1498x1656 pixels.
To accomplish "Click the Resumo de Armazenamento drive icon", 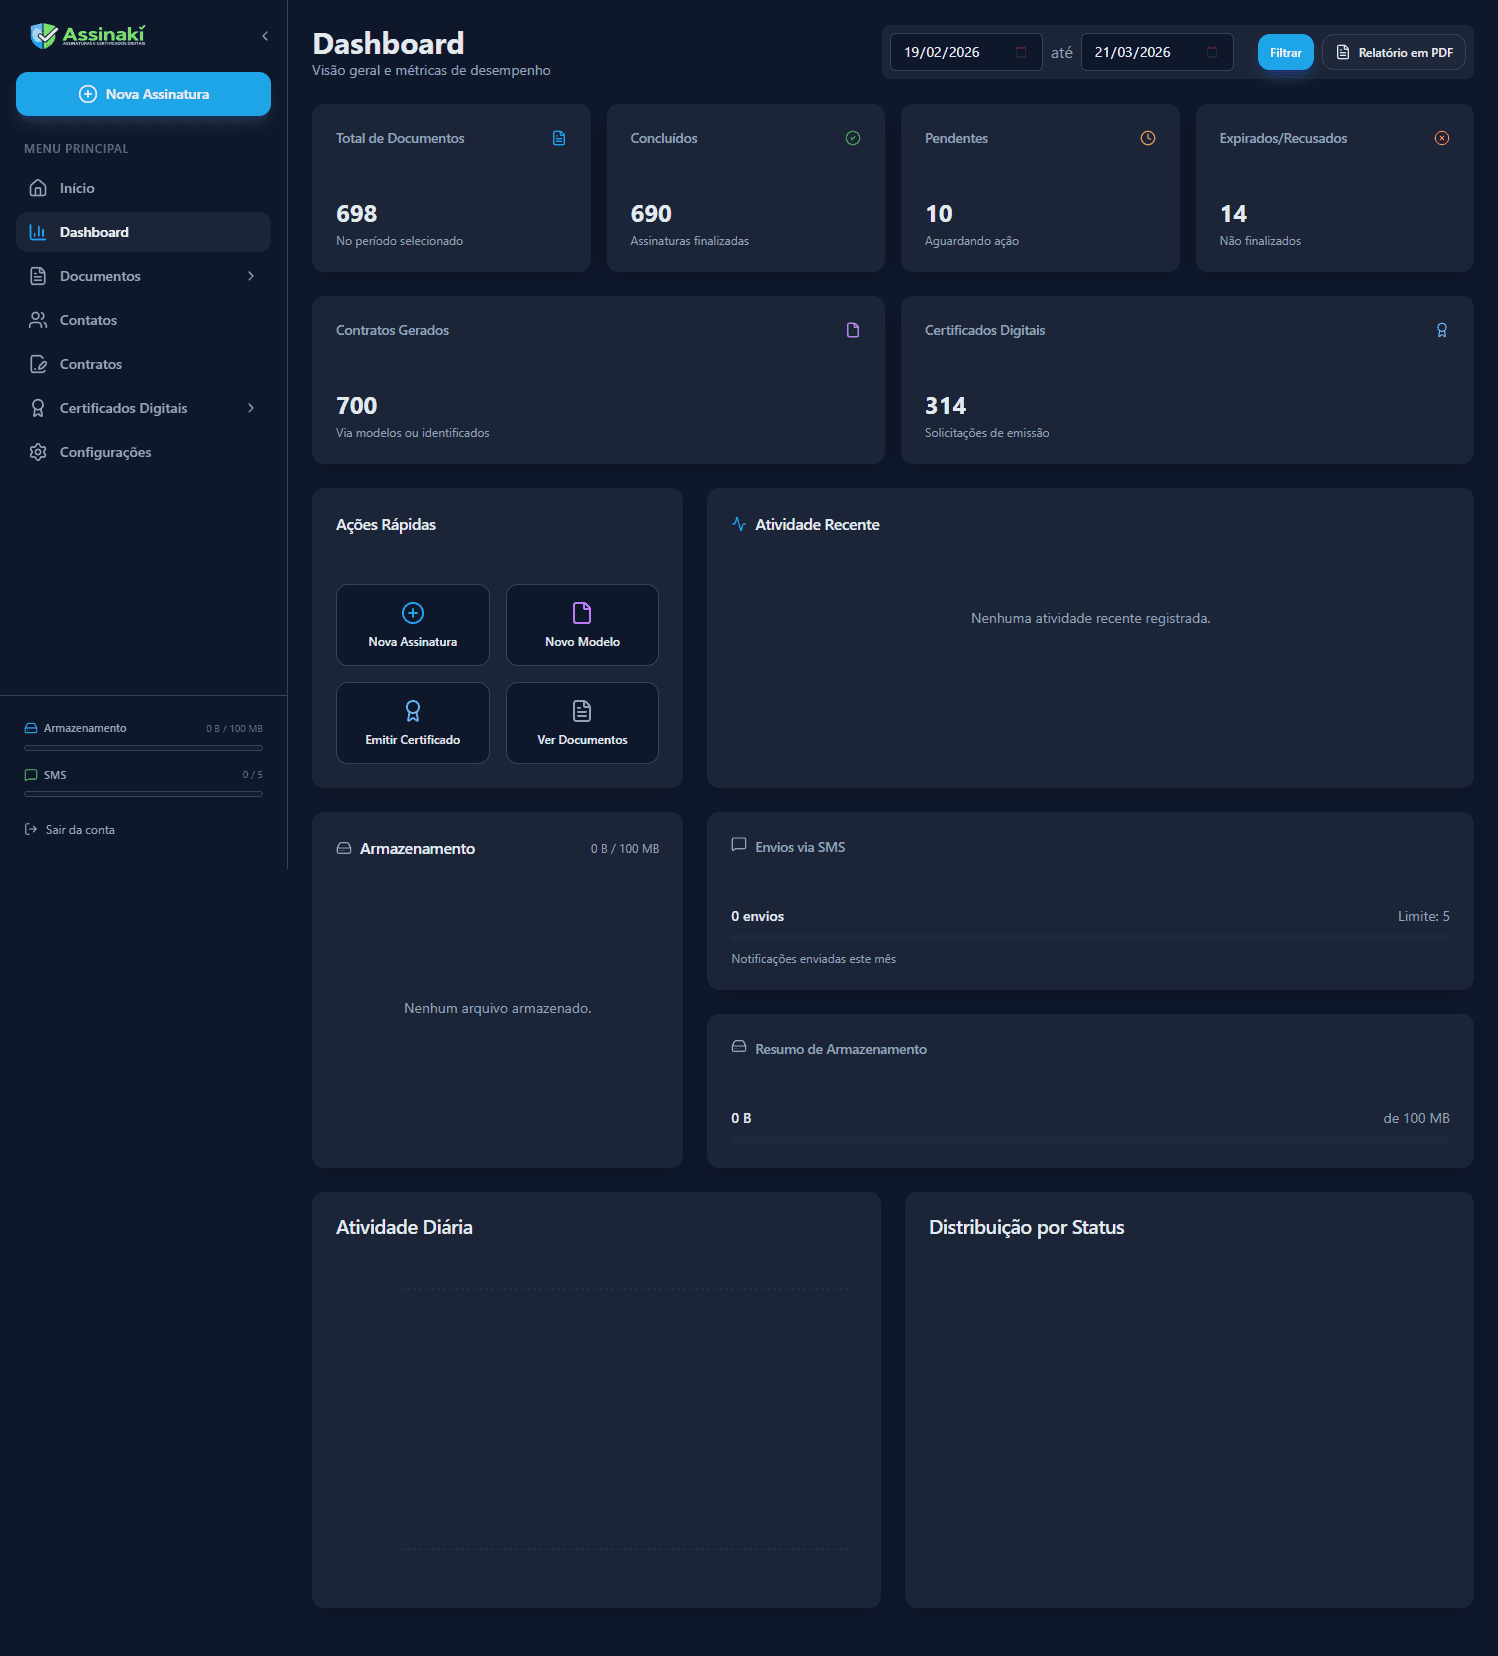I will (739, 1047).
